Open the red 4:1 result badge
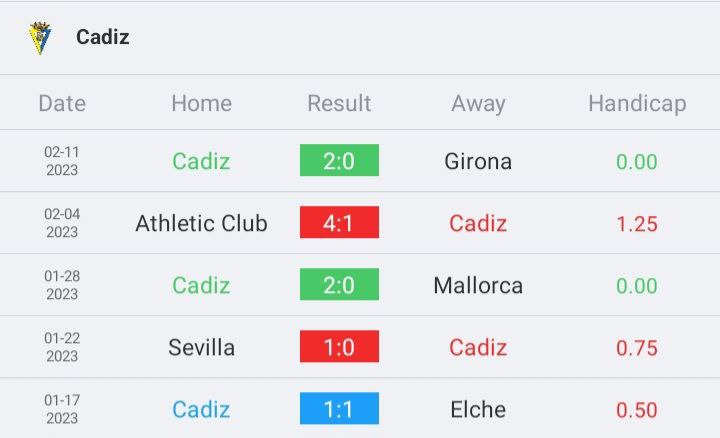 tap(339, 222)
